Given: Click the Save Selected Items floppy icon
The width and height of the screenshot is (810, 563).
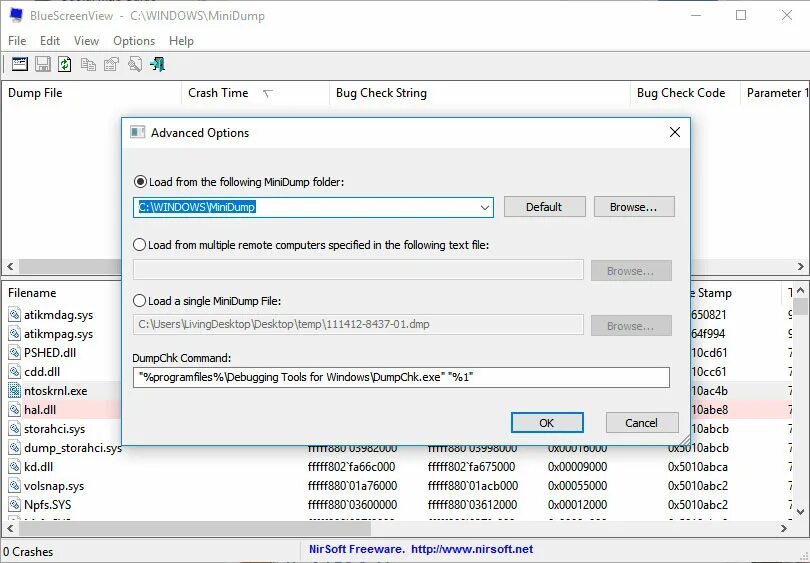Looking at the screenshot, I should coord(42,64).
